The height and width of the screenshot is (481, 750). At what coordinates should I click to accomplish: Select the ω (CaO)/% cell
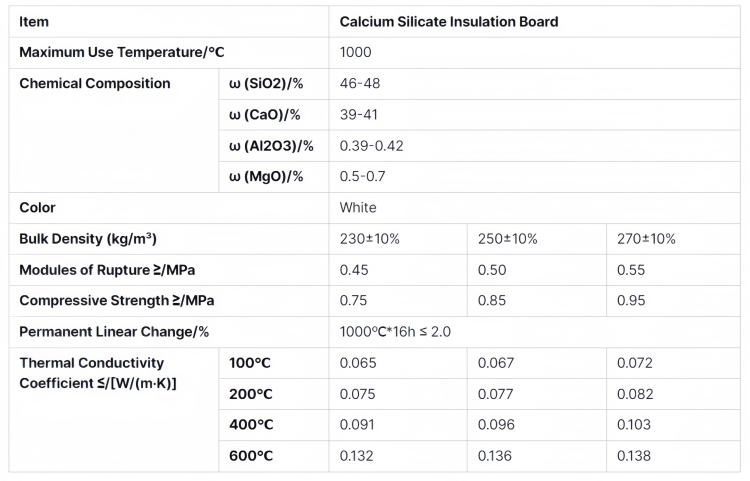[x=274, y=115]
